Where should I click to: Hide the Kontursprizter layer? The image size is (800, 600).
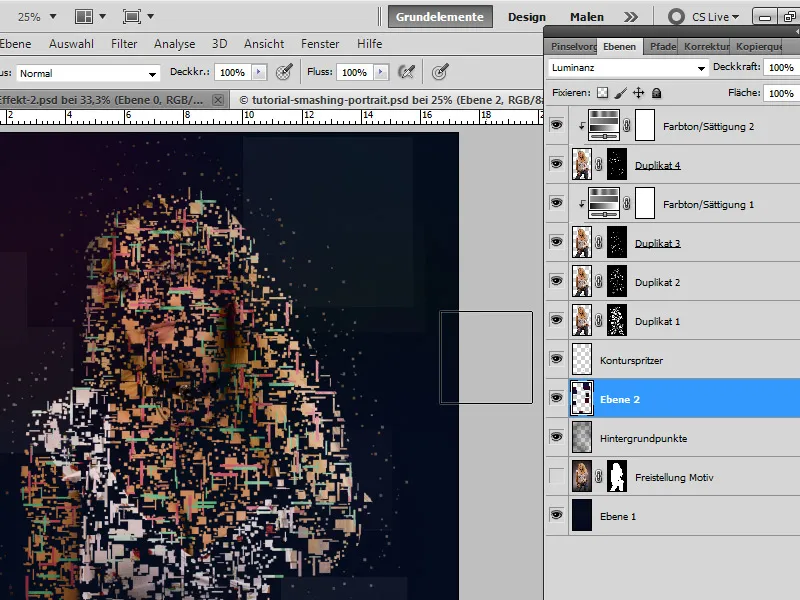[x=557, y=360]
